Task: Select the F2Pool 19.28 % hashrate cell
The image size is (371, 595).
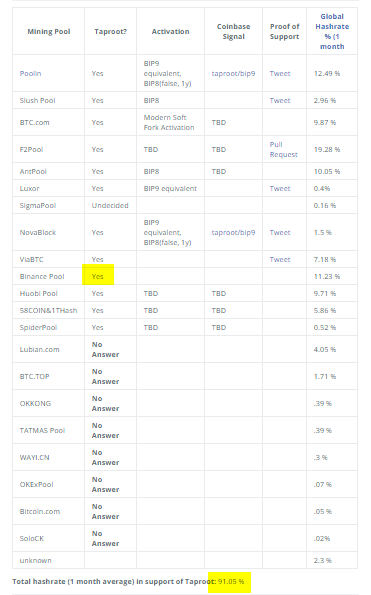Action: 327,150
